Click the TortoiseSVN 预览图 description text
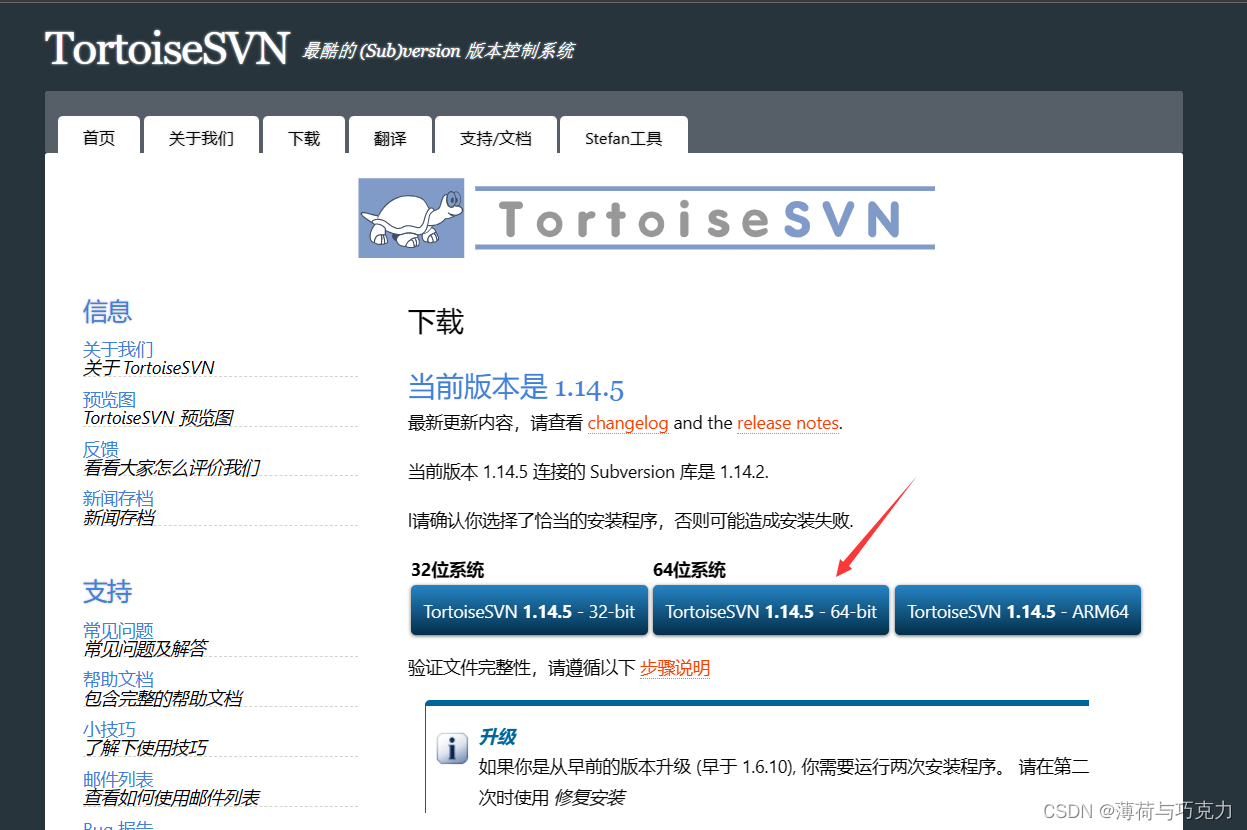Image resolution: width=1247 pixels, height=830 pixels. [158, 418]
